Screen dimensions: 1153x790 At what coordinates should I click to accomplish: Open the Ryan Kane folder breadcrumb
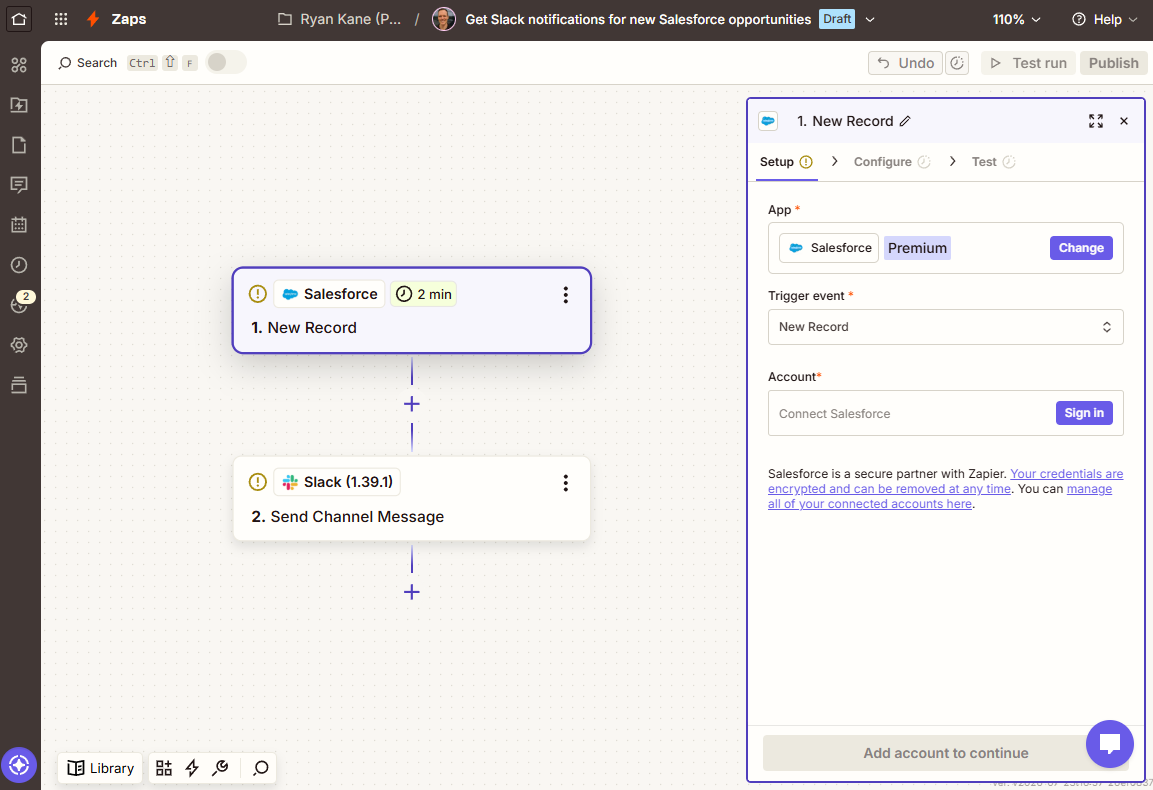click(x=340, y=19)
